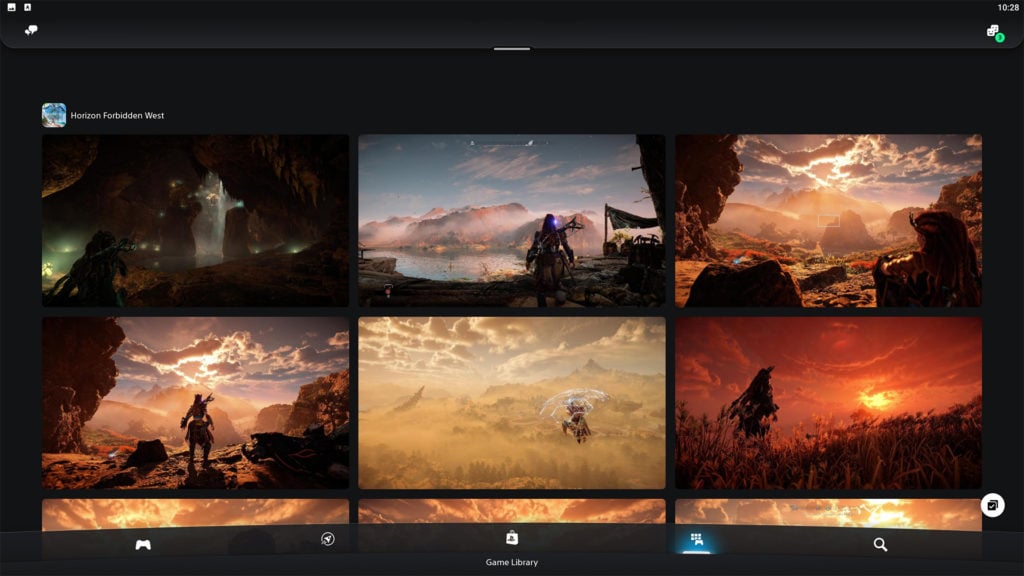
Task: Click the Game Library label text
Action: tap(512, 563)
